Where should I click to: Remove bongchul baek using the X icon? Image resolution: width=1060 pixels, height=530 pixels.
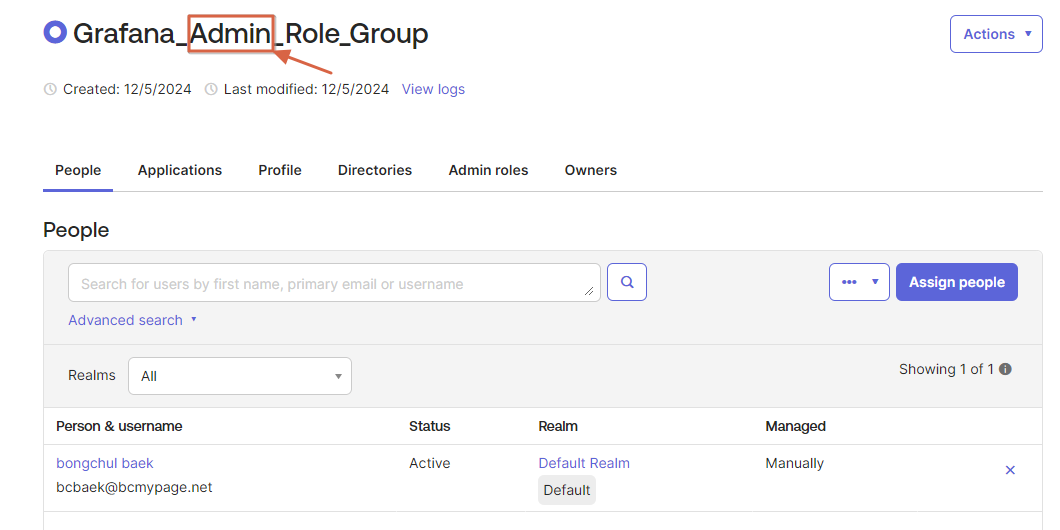pos(1009,470)
